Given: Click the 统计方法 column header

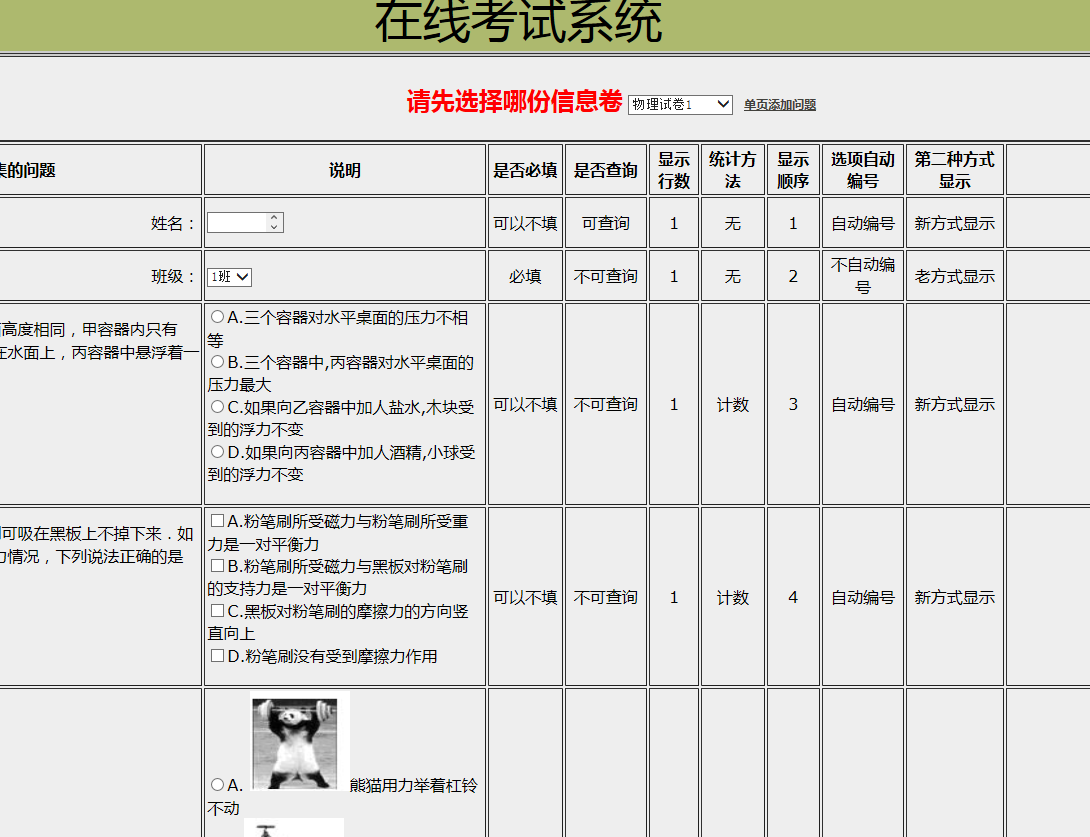Looking at the screenshot, I should (x=733, y=170).
